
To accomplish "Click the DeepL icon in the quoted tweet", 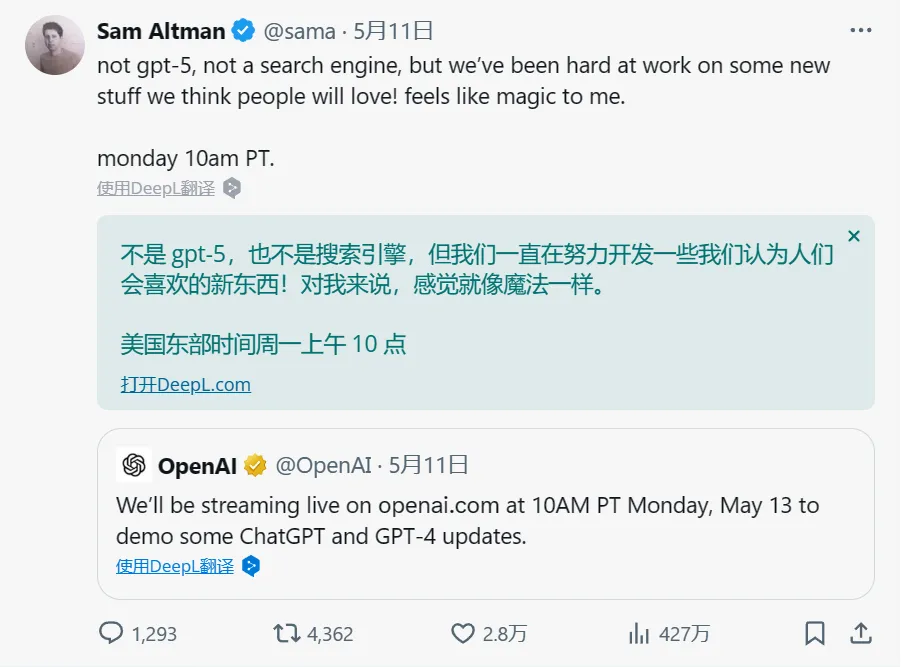I will pyautogui.click(x=251, y=567).
